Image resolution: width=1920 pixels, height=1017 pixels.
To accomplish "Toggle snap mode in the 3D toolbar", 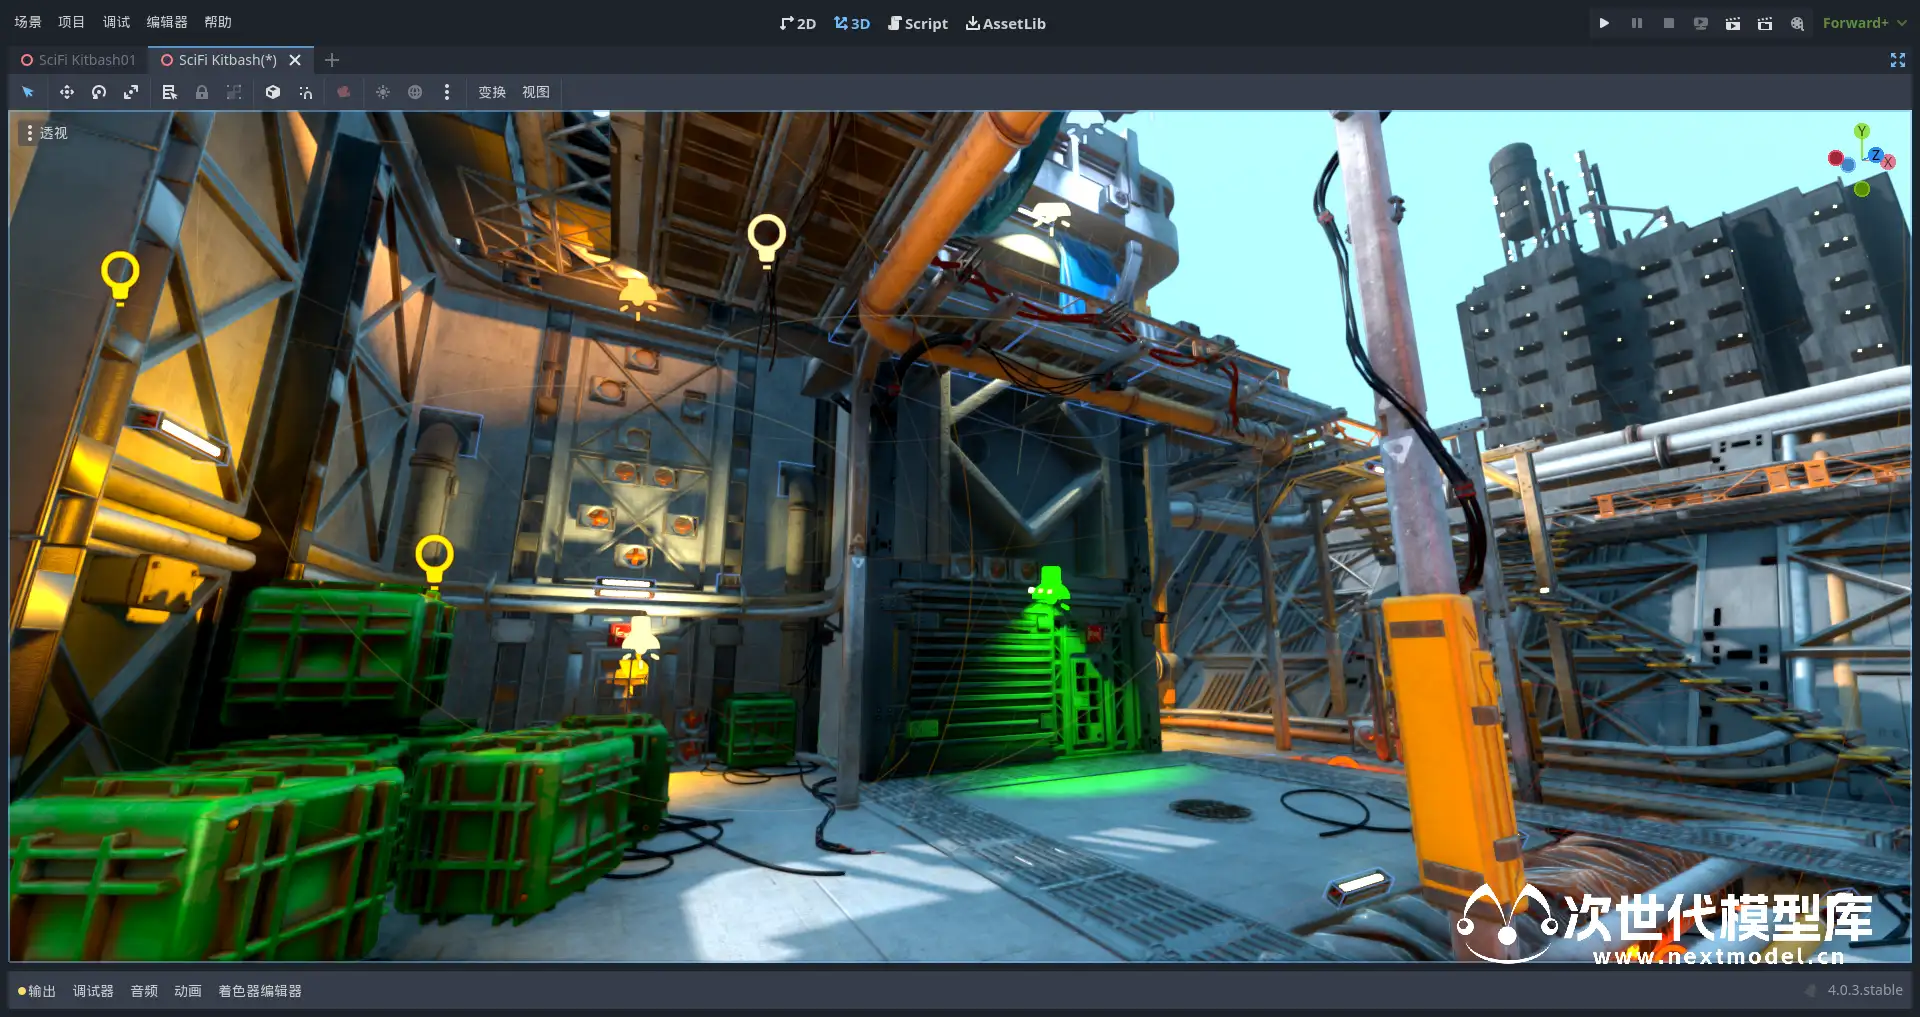I will click(306, 92).
